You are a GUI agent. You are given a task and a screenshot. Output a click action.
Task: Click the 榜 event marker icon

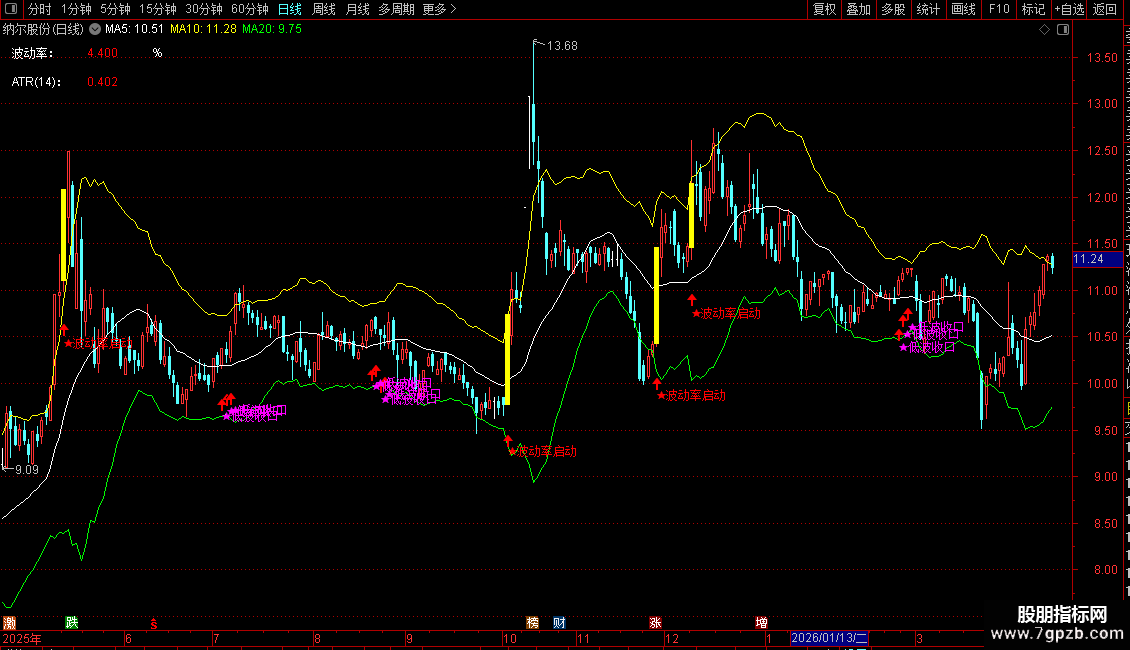(x=533, y=623)
